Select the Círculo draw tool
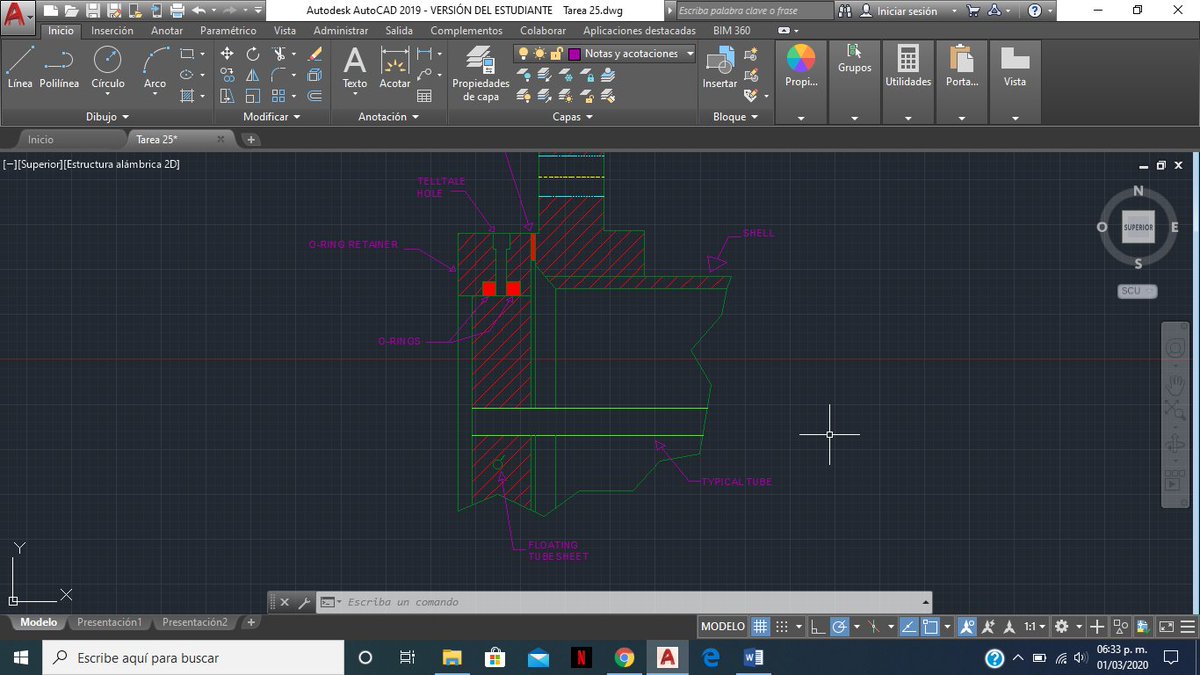This screenshot has height=675, width=1200. click(x=108, y=68)
